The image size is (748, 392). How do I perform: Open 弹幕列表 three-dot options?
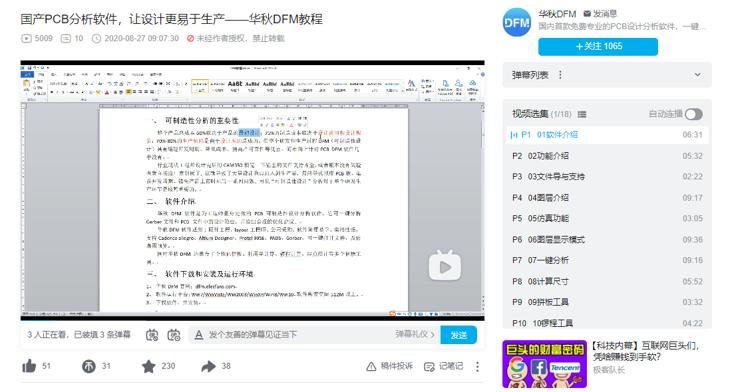(560, 75)
